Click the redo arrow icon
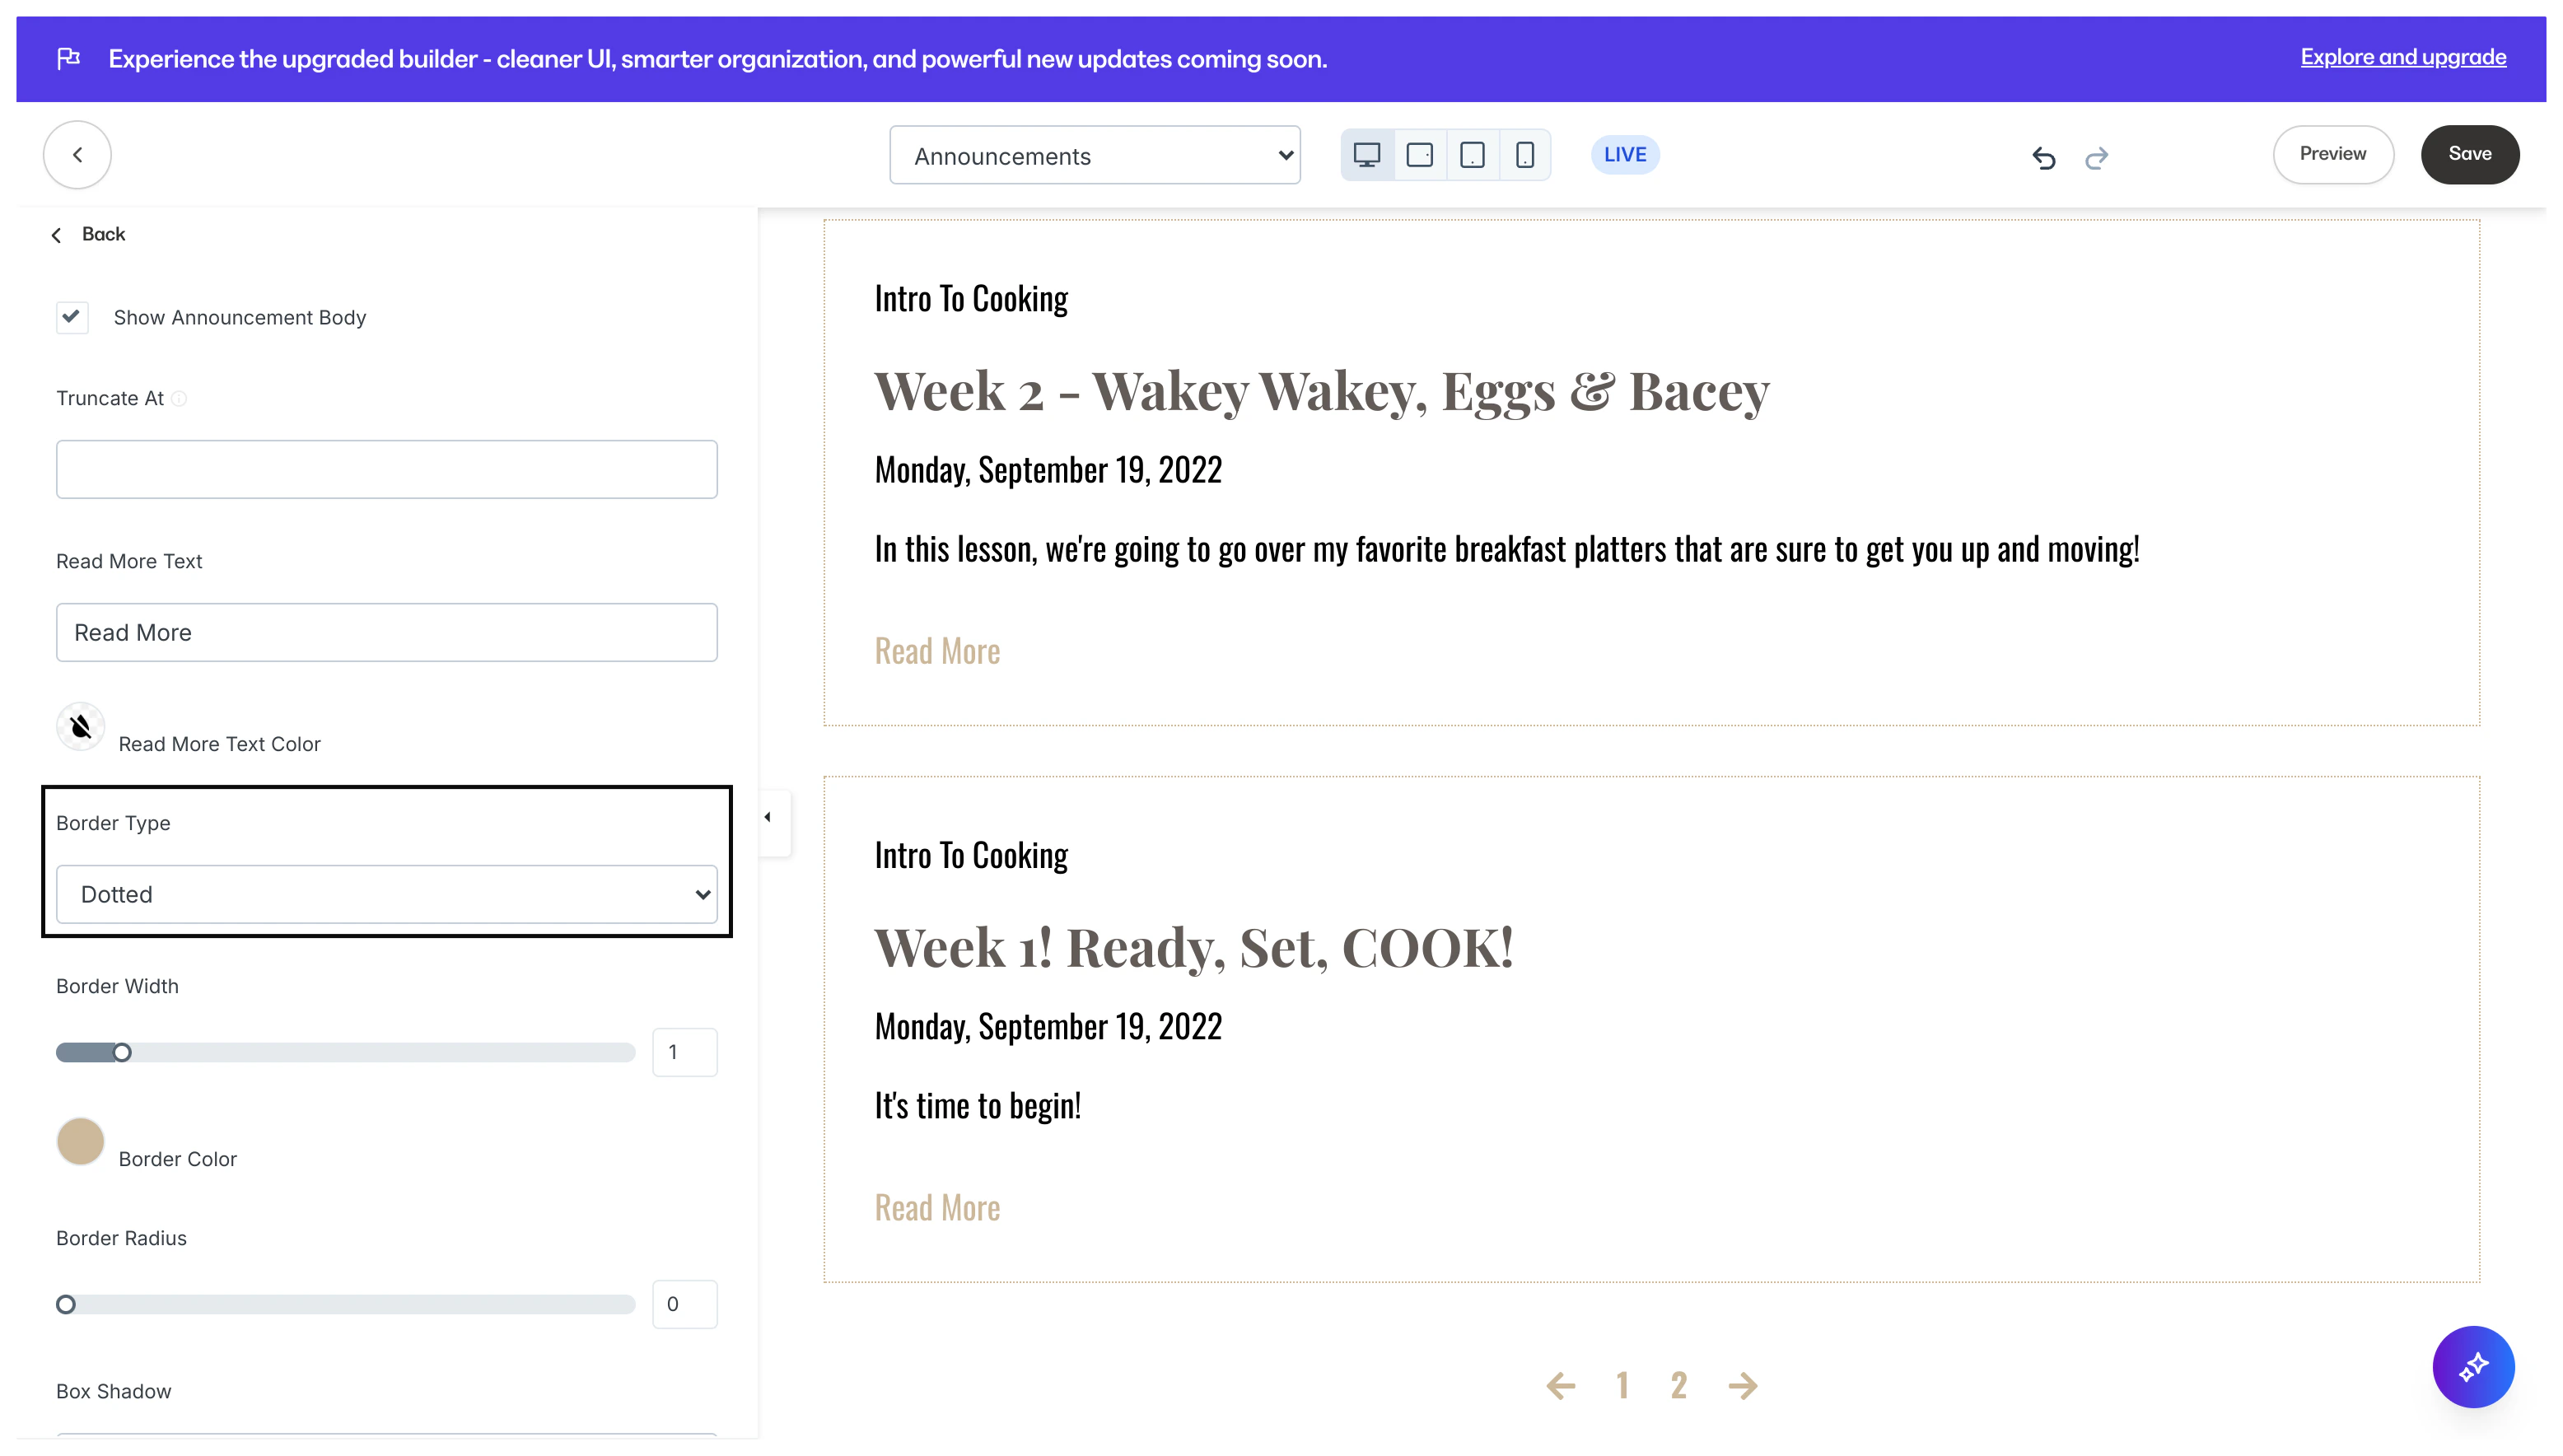2563x1456 pixels. (2096, 157)
